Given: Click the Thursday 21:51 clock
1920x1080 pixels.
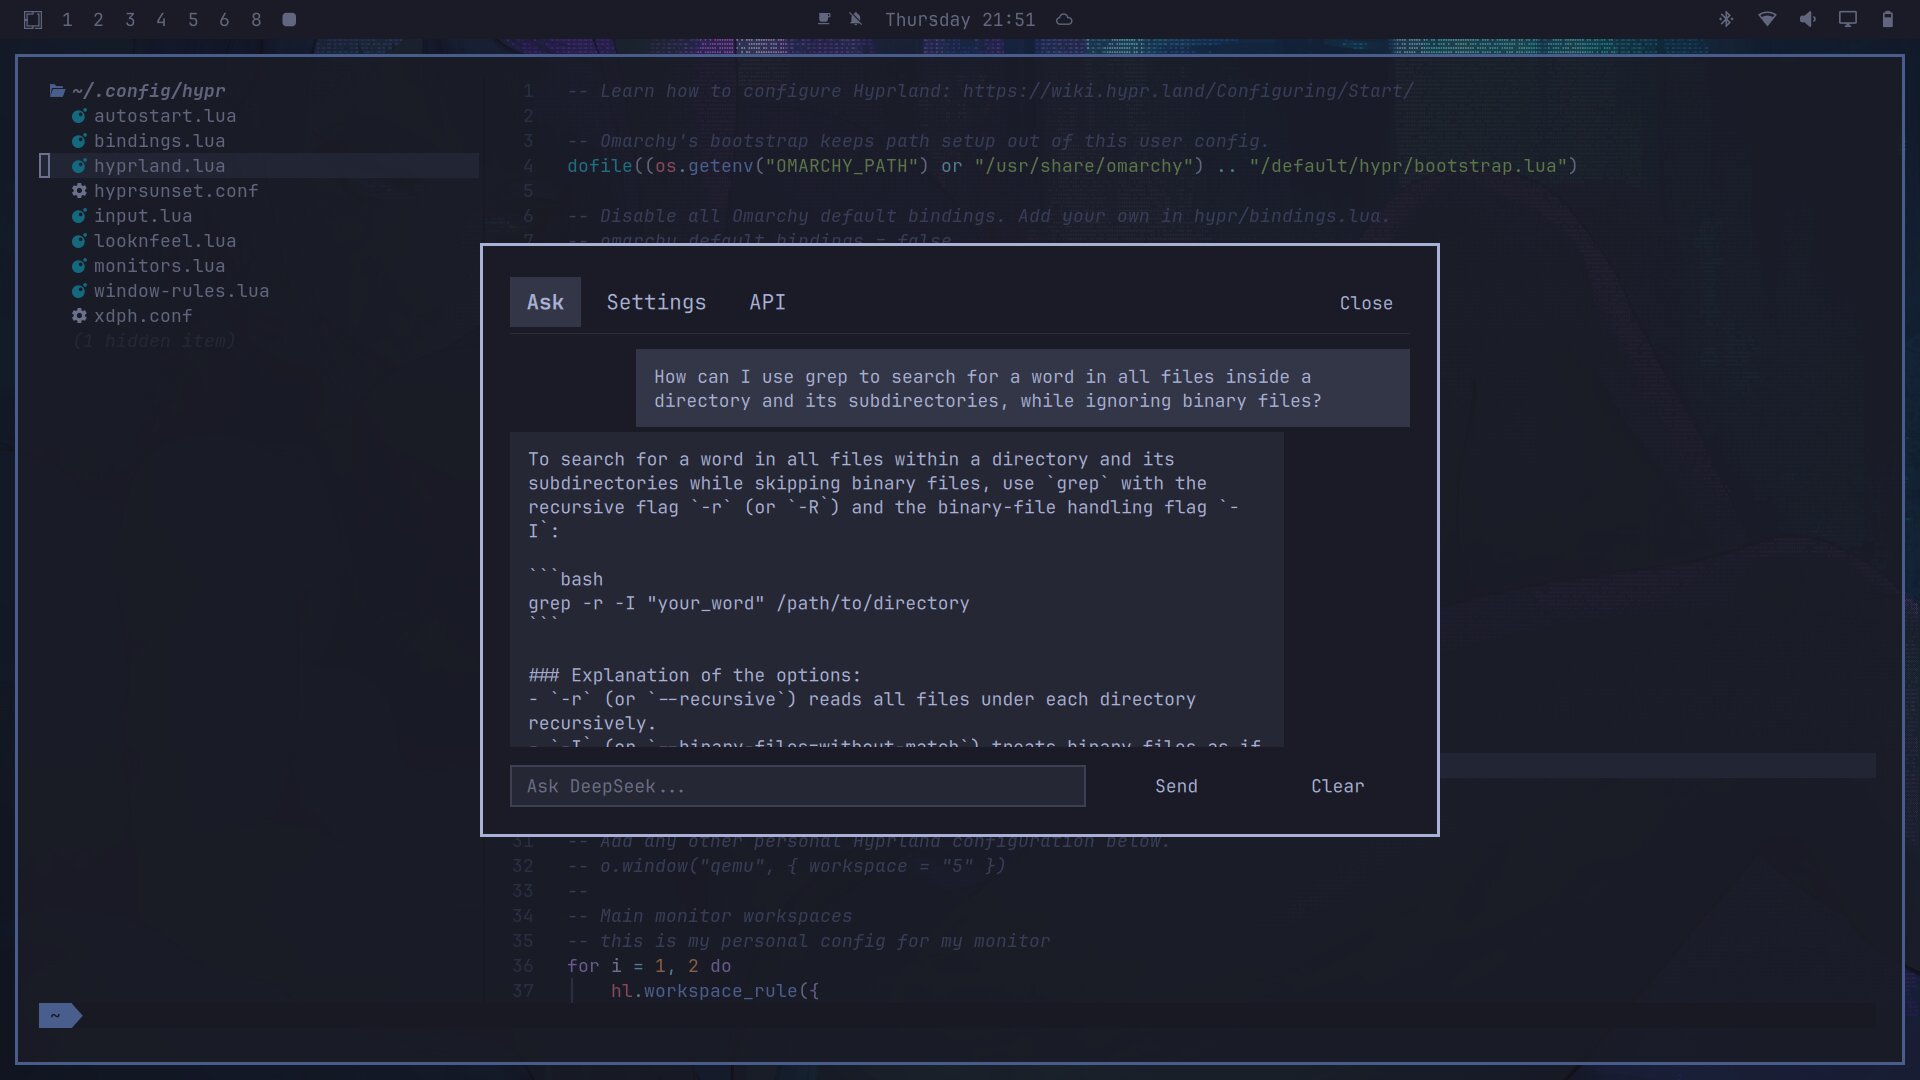Looking at the screenshot, I should (960, 19).
